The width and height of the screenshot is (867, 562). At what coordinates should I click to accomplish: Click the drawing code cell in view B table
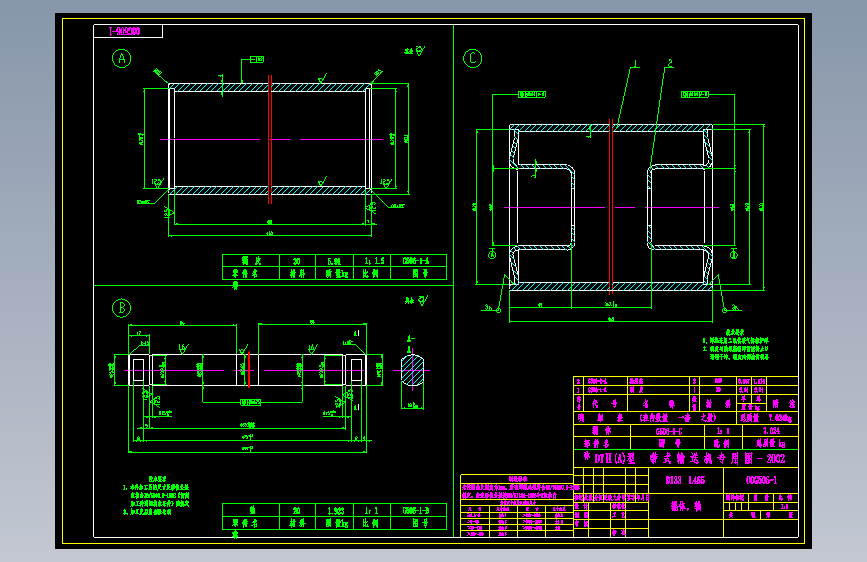point(419,511)
